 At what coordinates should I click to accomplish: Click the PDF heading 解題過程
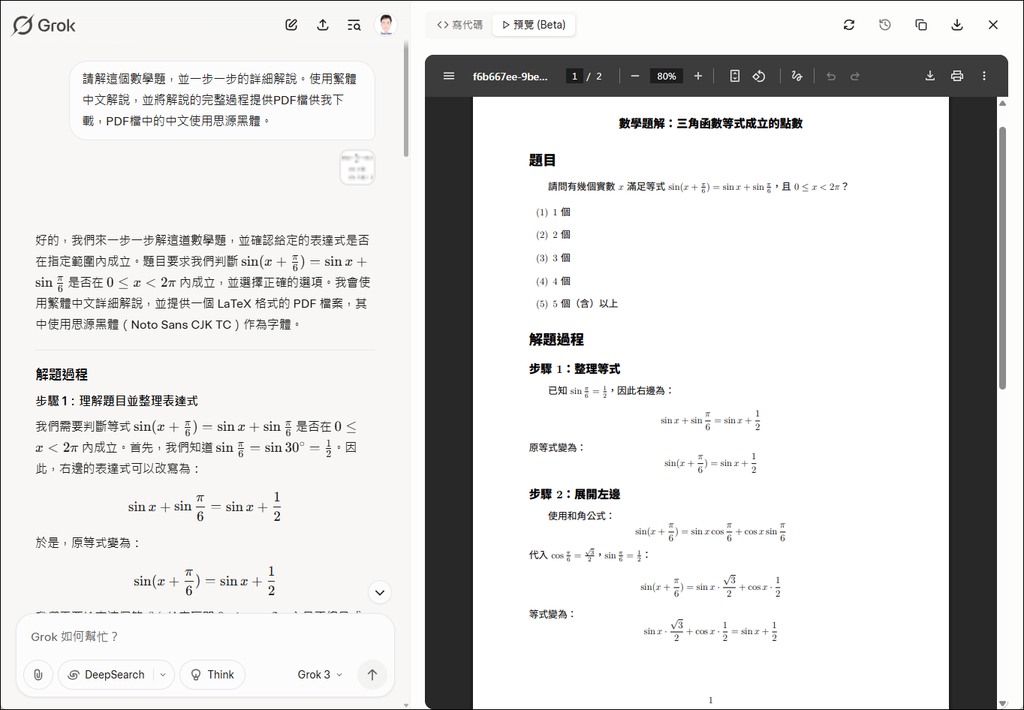556,340
